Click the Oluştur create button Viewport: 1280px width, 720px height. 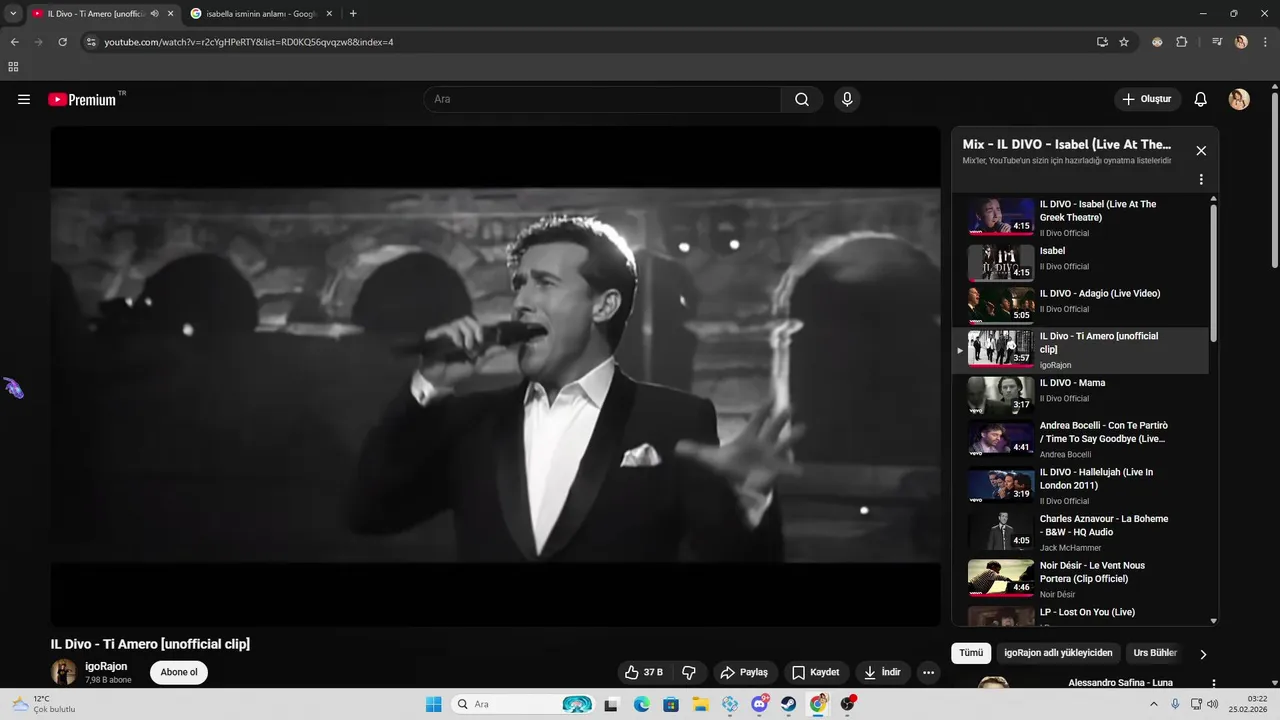click(x=1147, y=99)
